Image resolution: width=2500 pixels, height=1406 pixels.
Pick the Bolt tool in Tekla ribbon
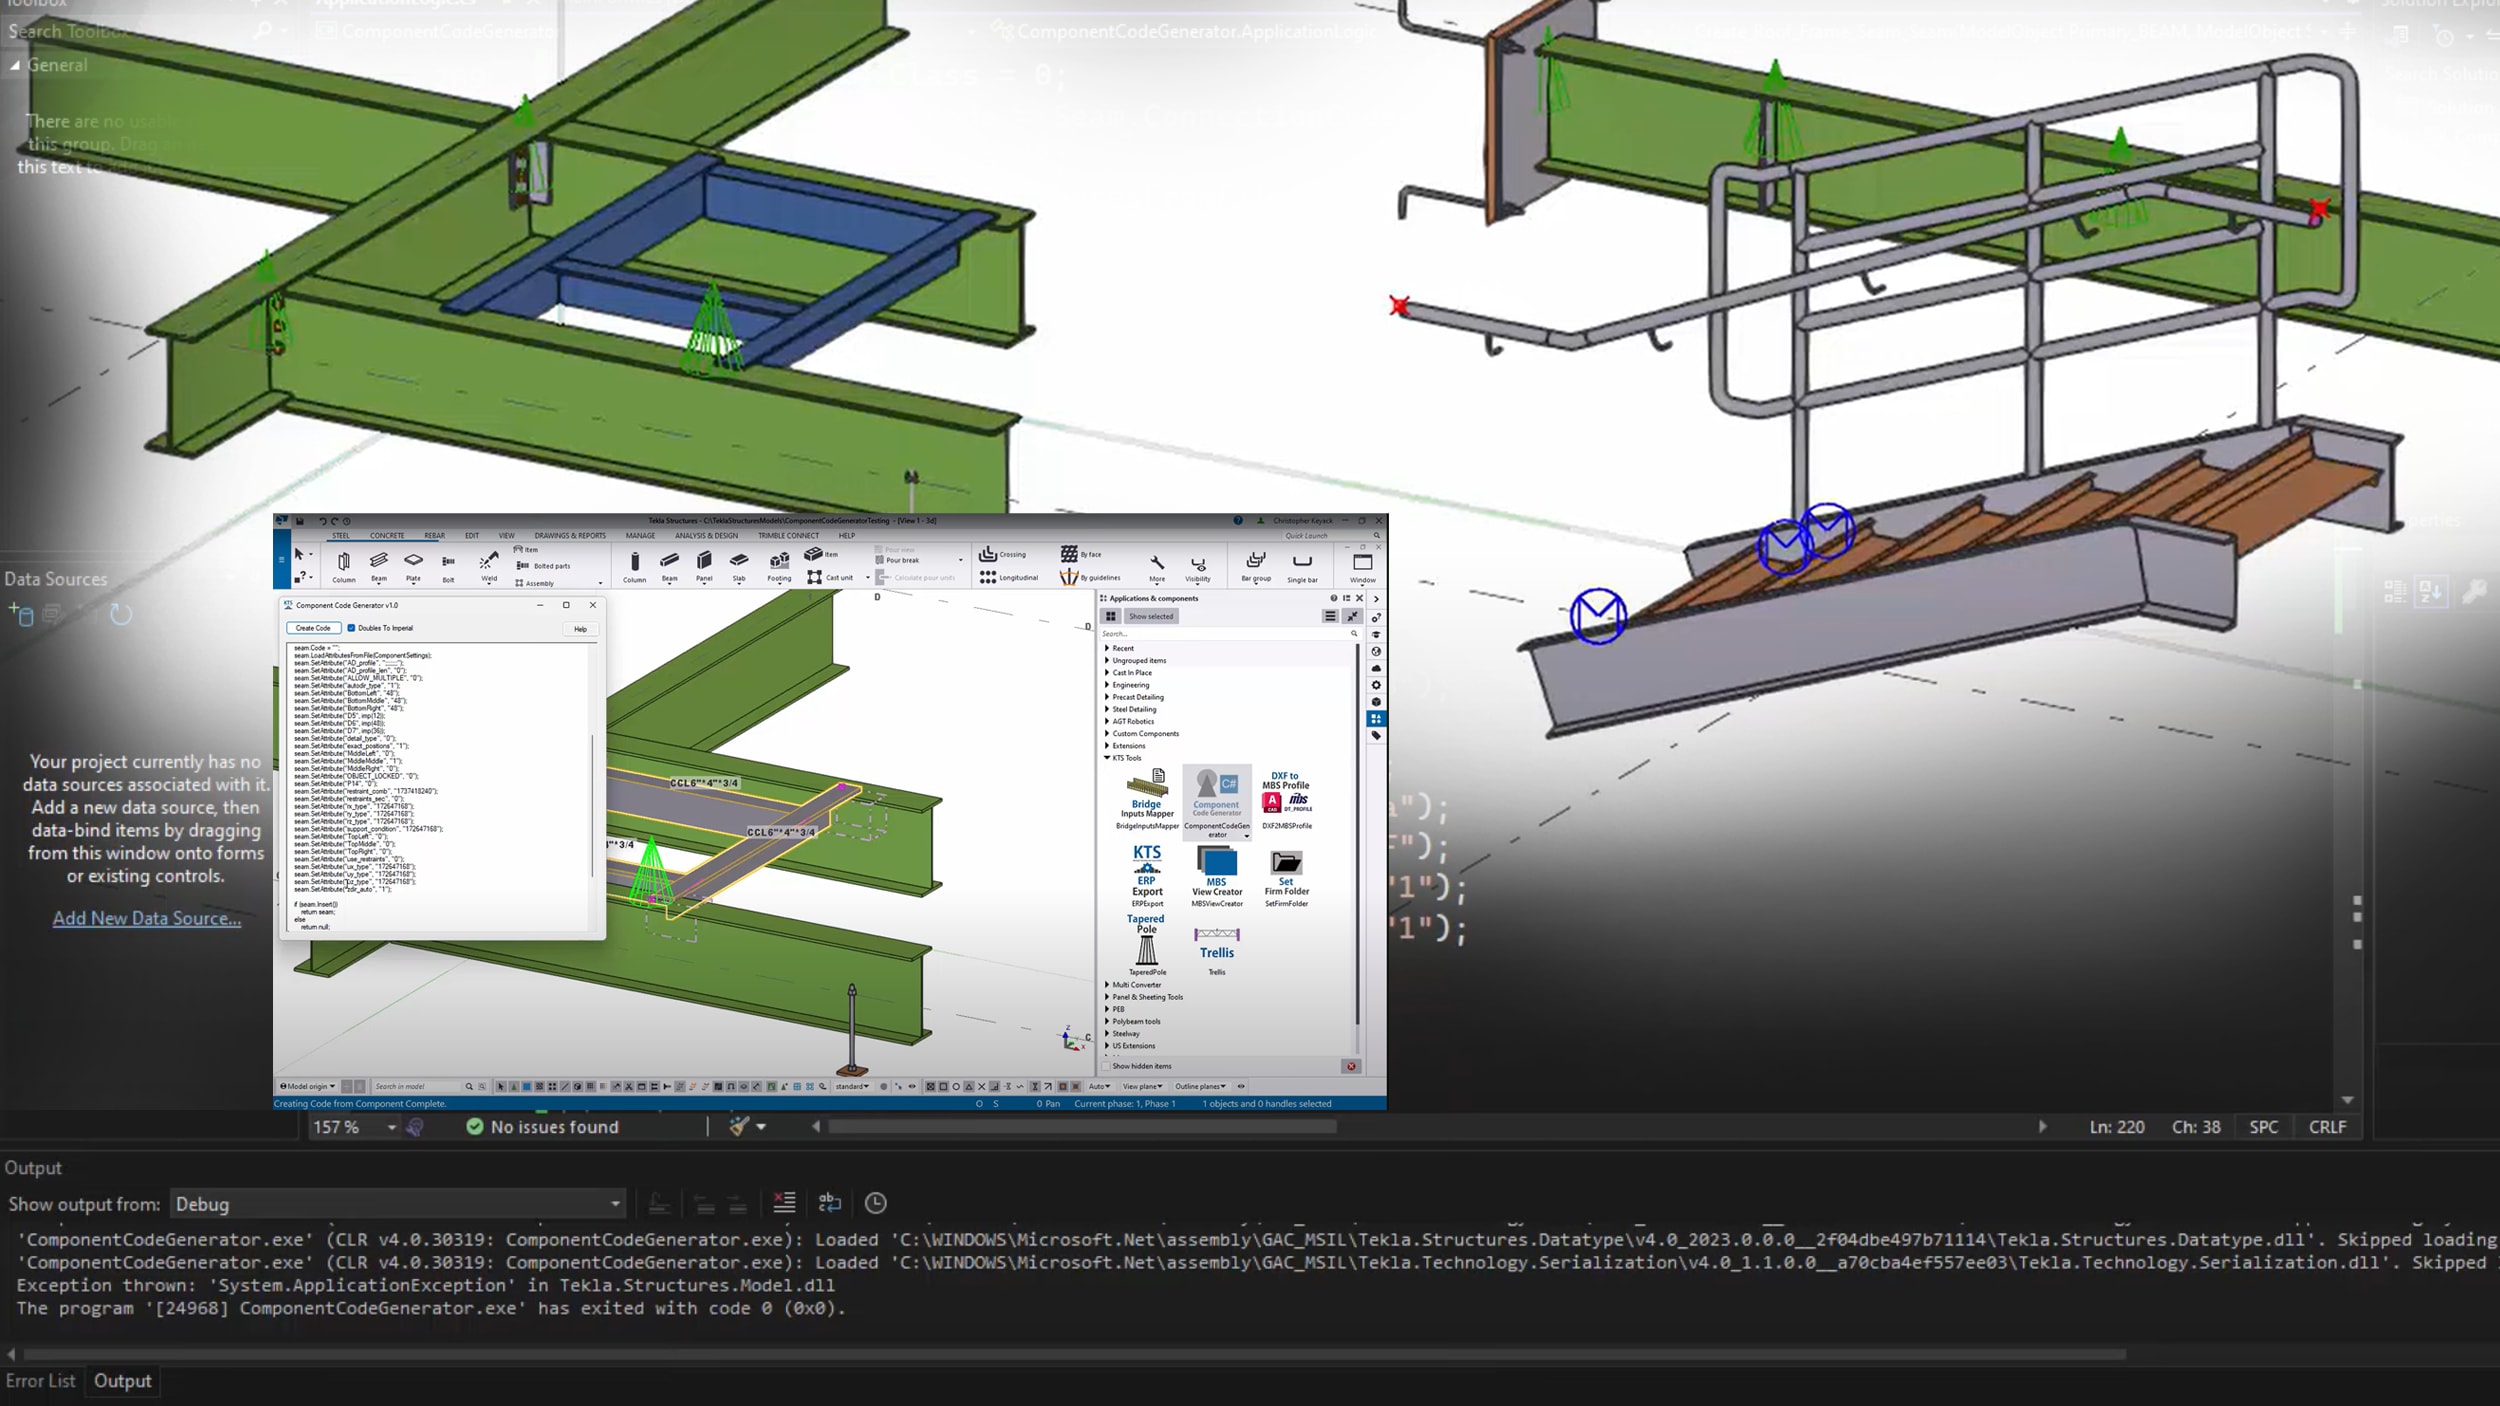pos(448,567)
